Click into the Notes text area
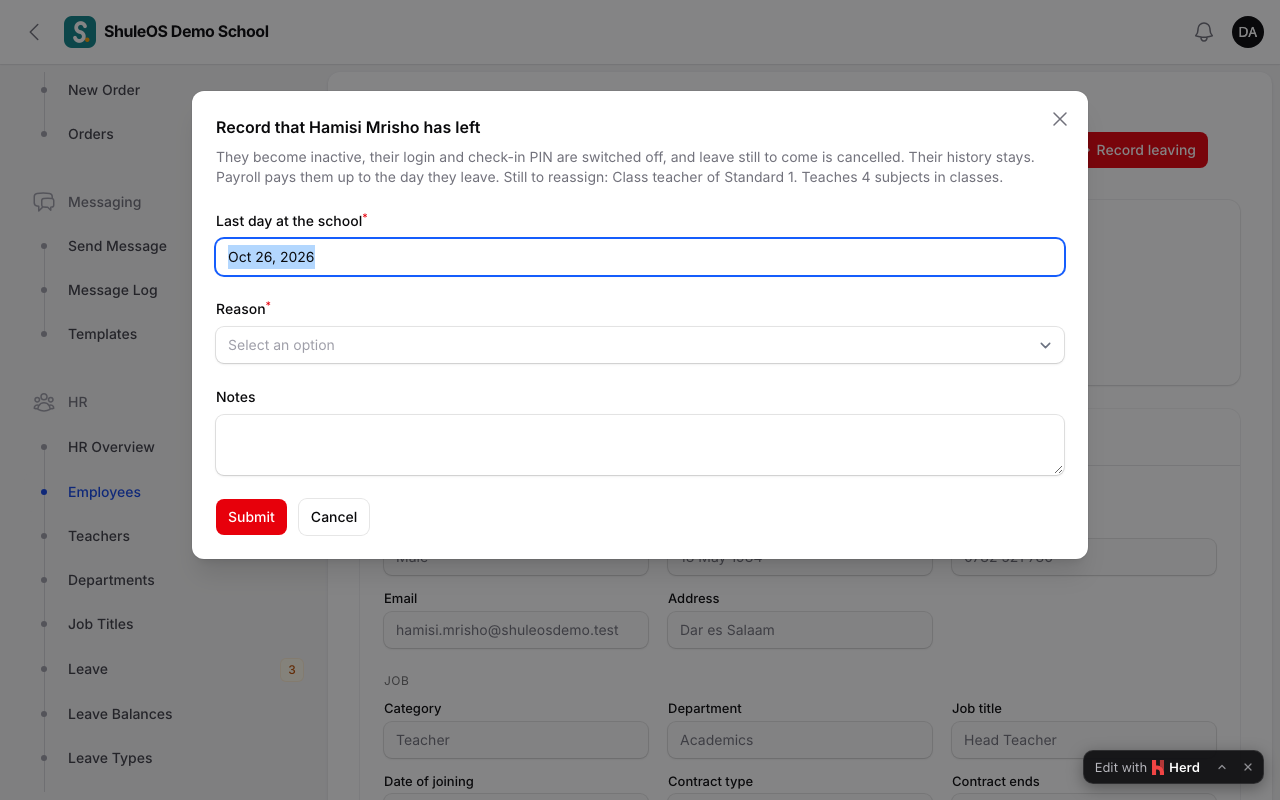This screenshot has height=800, width=1280. coord(640,445)
